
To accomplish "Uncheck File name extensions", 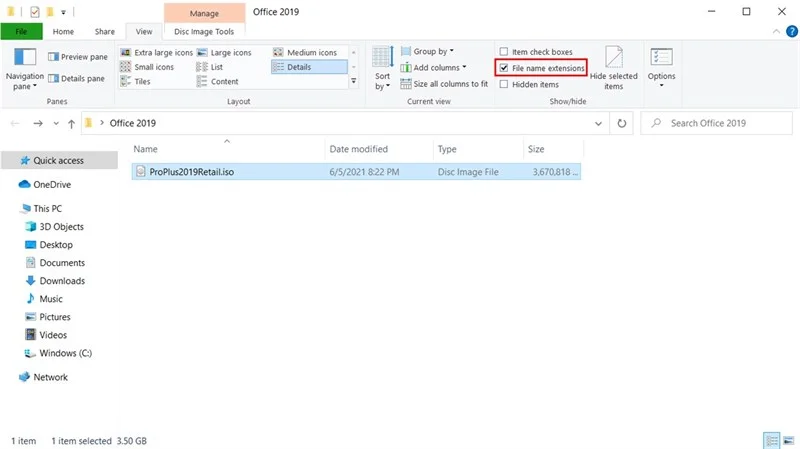I will pos(542,68).
